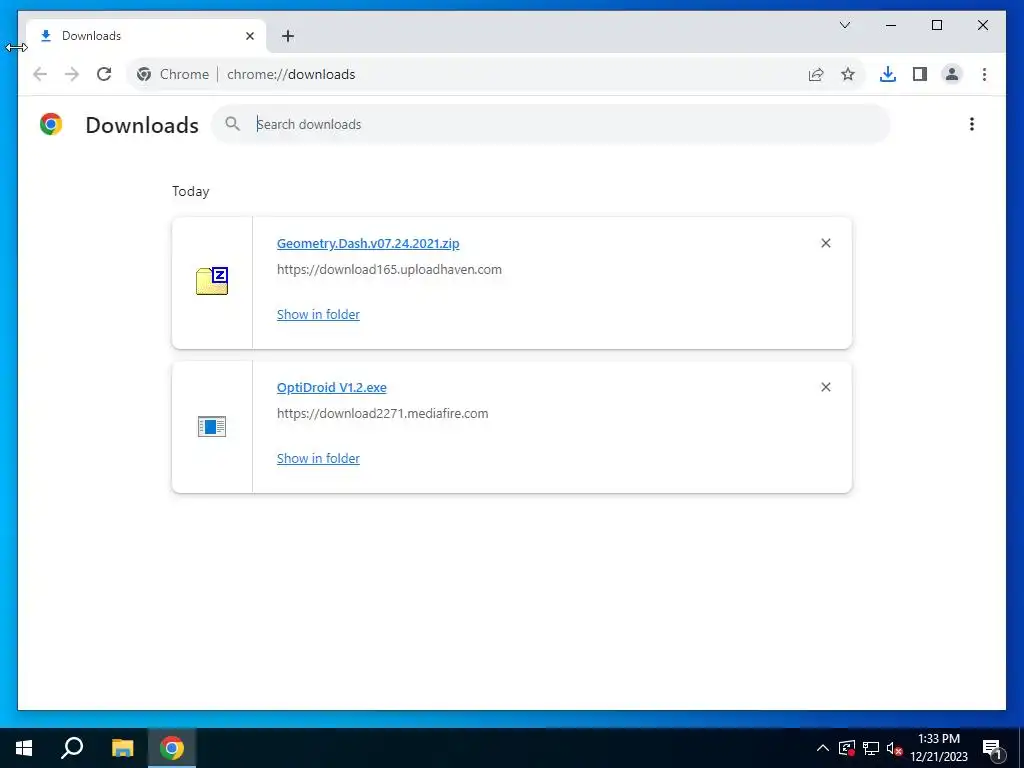The image size is (1024, 768).
Task: Open a new tab with plus button
Action: 288,36
